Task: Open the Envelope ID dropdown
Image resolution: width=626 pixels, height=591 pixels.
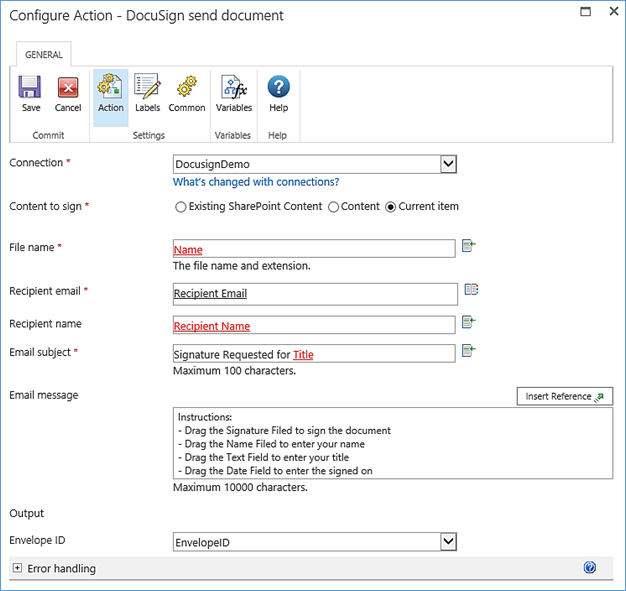Action: pyautogui.click(x=448, y=542)
